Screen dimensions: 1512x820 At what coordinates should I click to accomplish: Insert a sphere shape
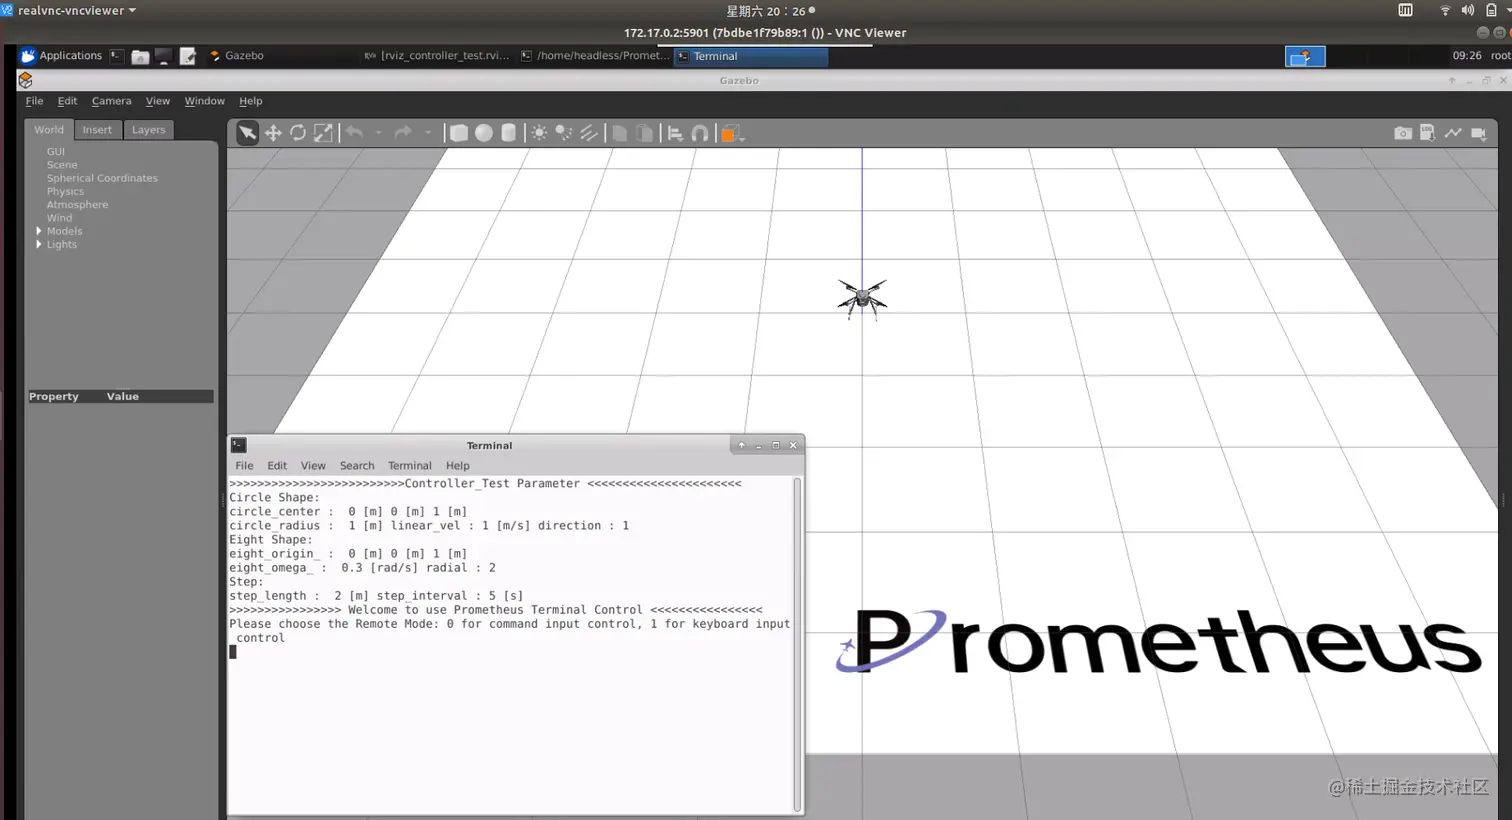[x=484, y=133]
